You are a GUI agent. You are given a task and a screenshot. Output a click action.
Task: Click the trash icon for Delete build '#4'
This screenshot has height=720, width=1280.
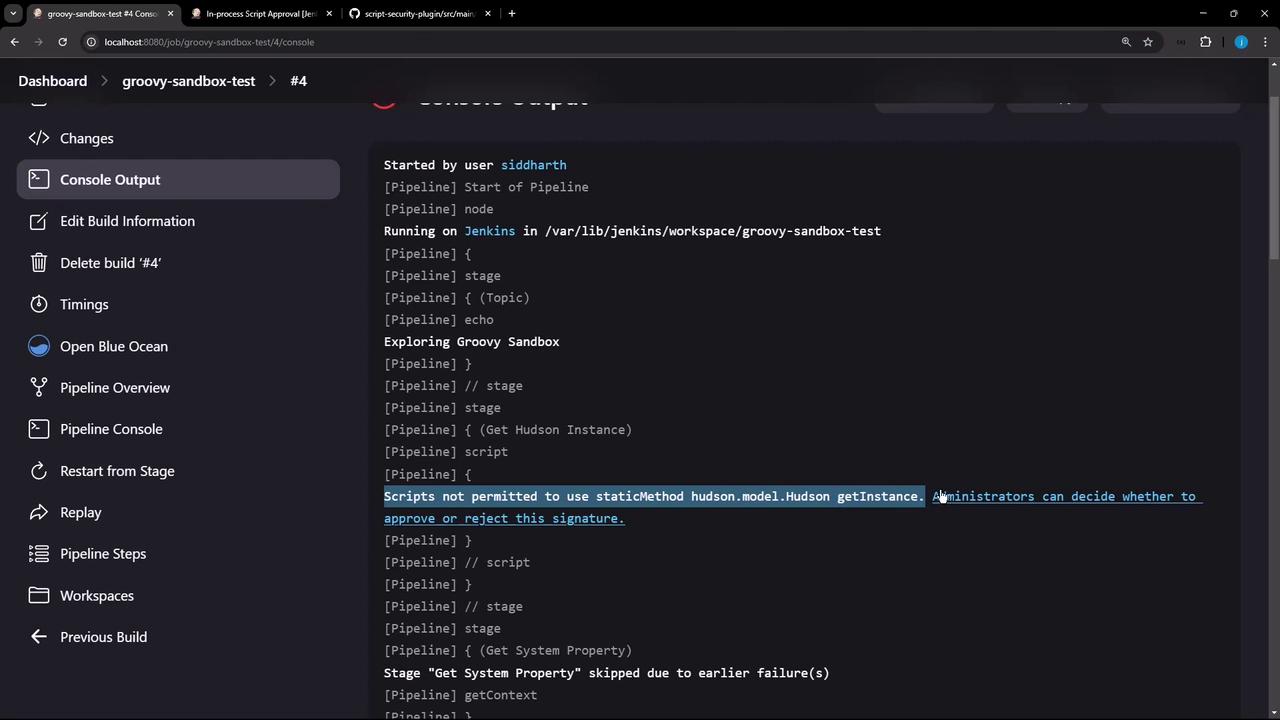(39, 263)
